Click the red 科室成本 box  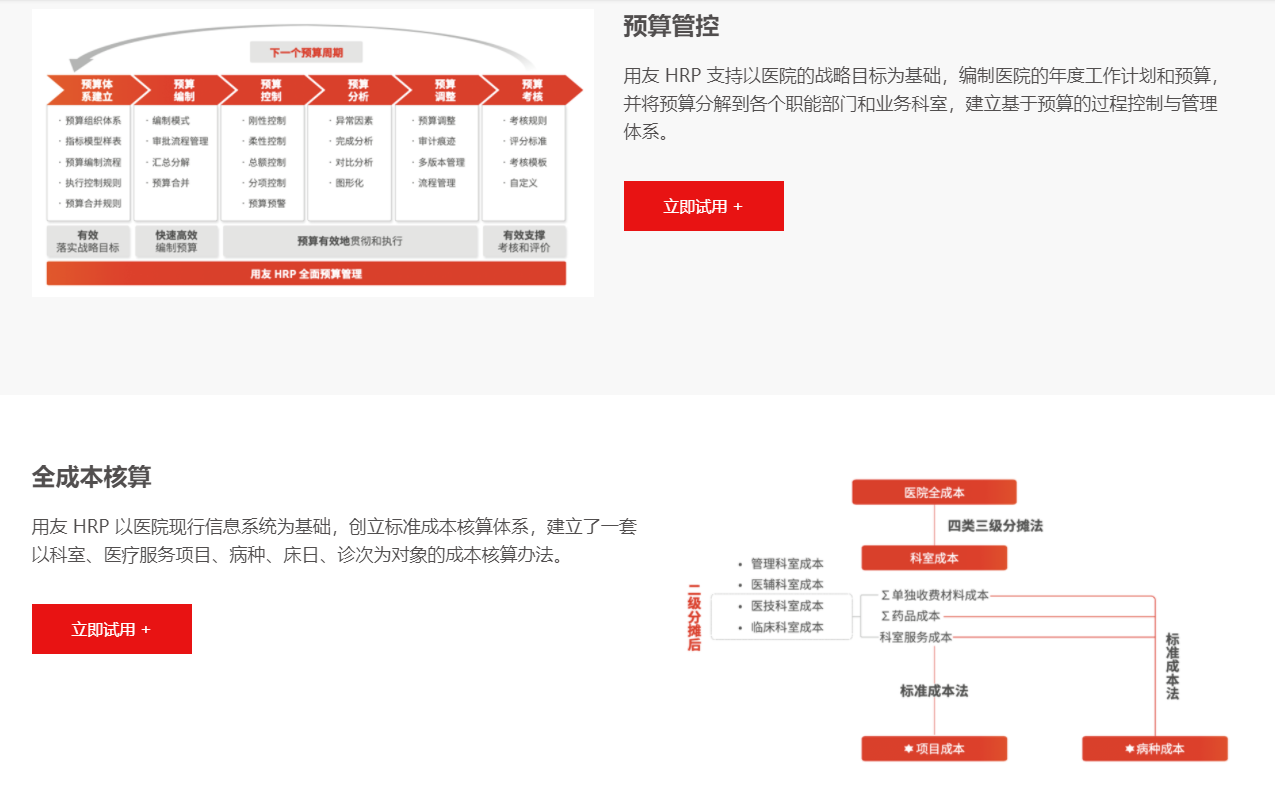pos(934,558)
